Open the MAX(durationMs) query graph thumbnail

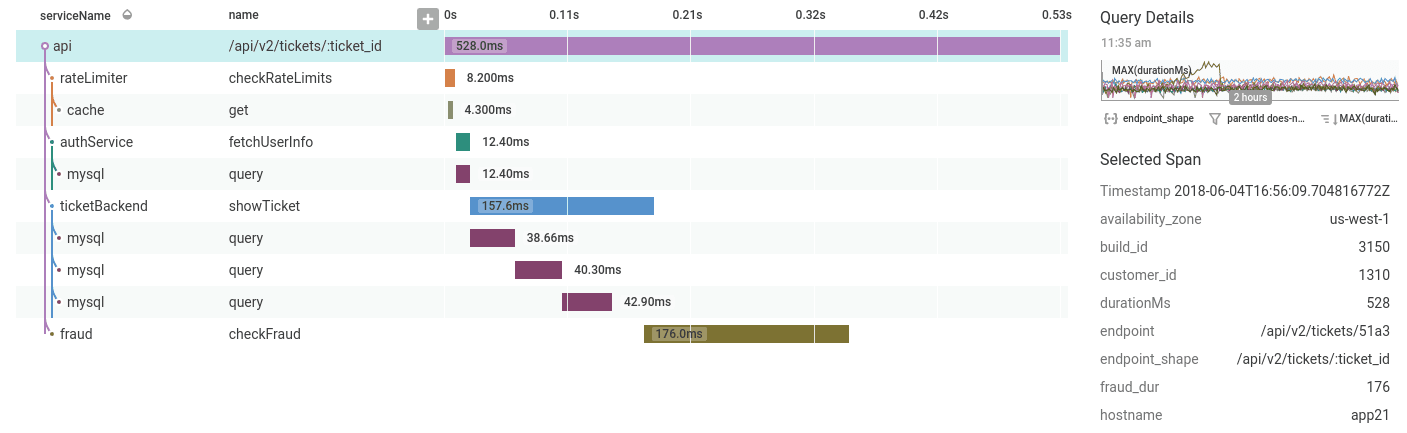[x=1249, y=80]
